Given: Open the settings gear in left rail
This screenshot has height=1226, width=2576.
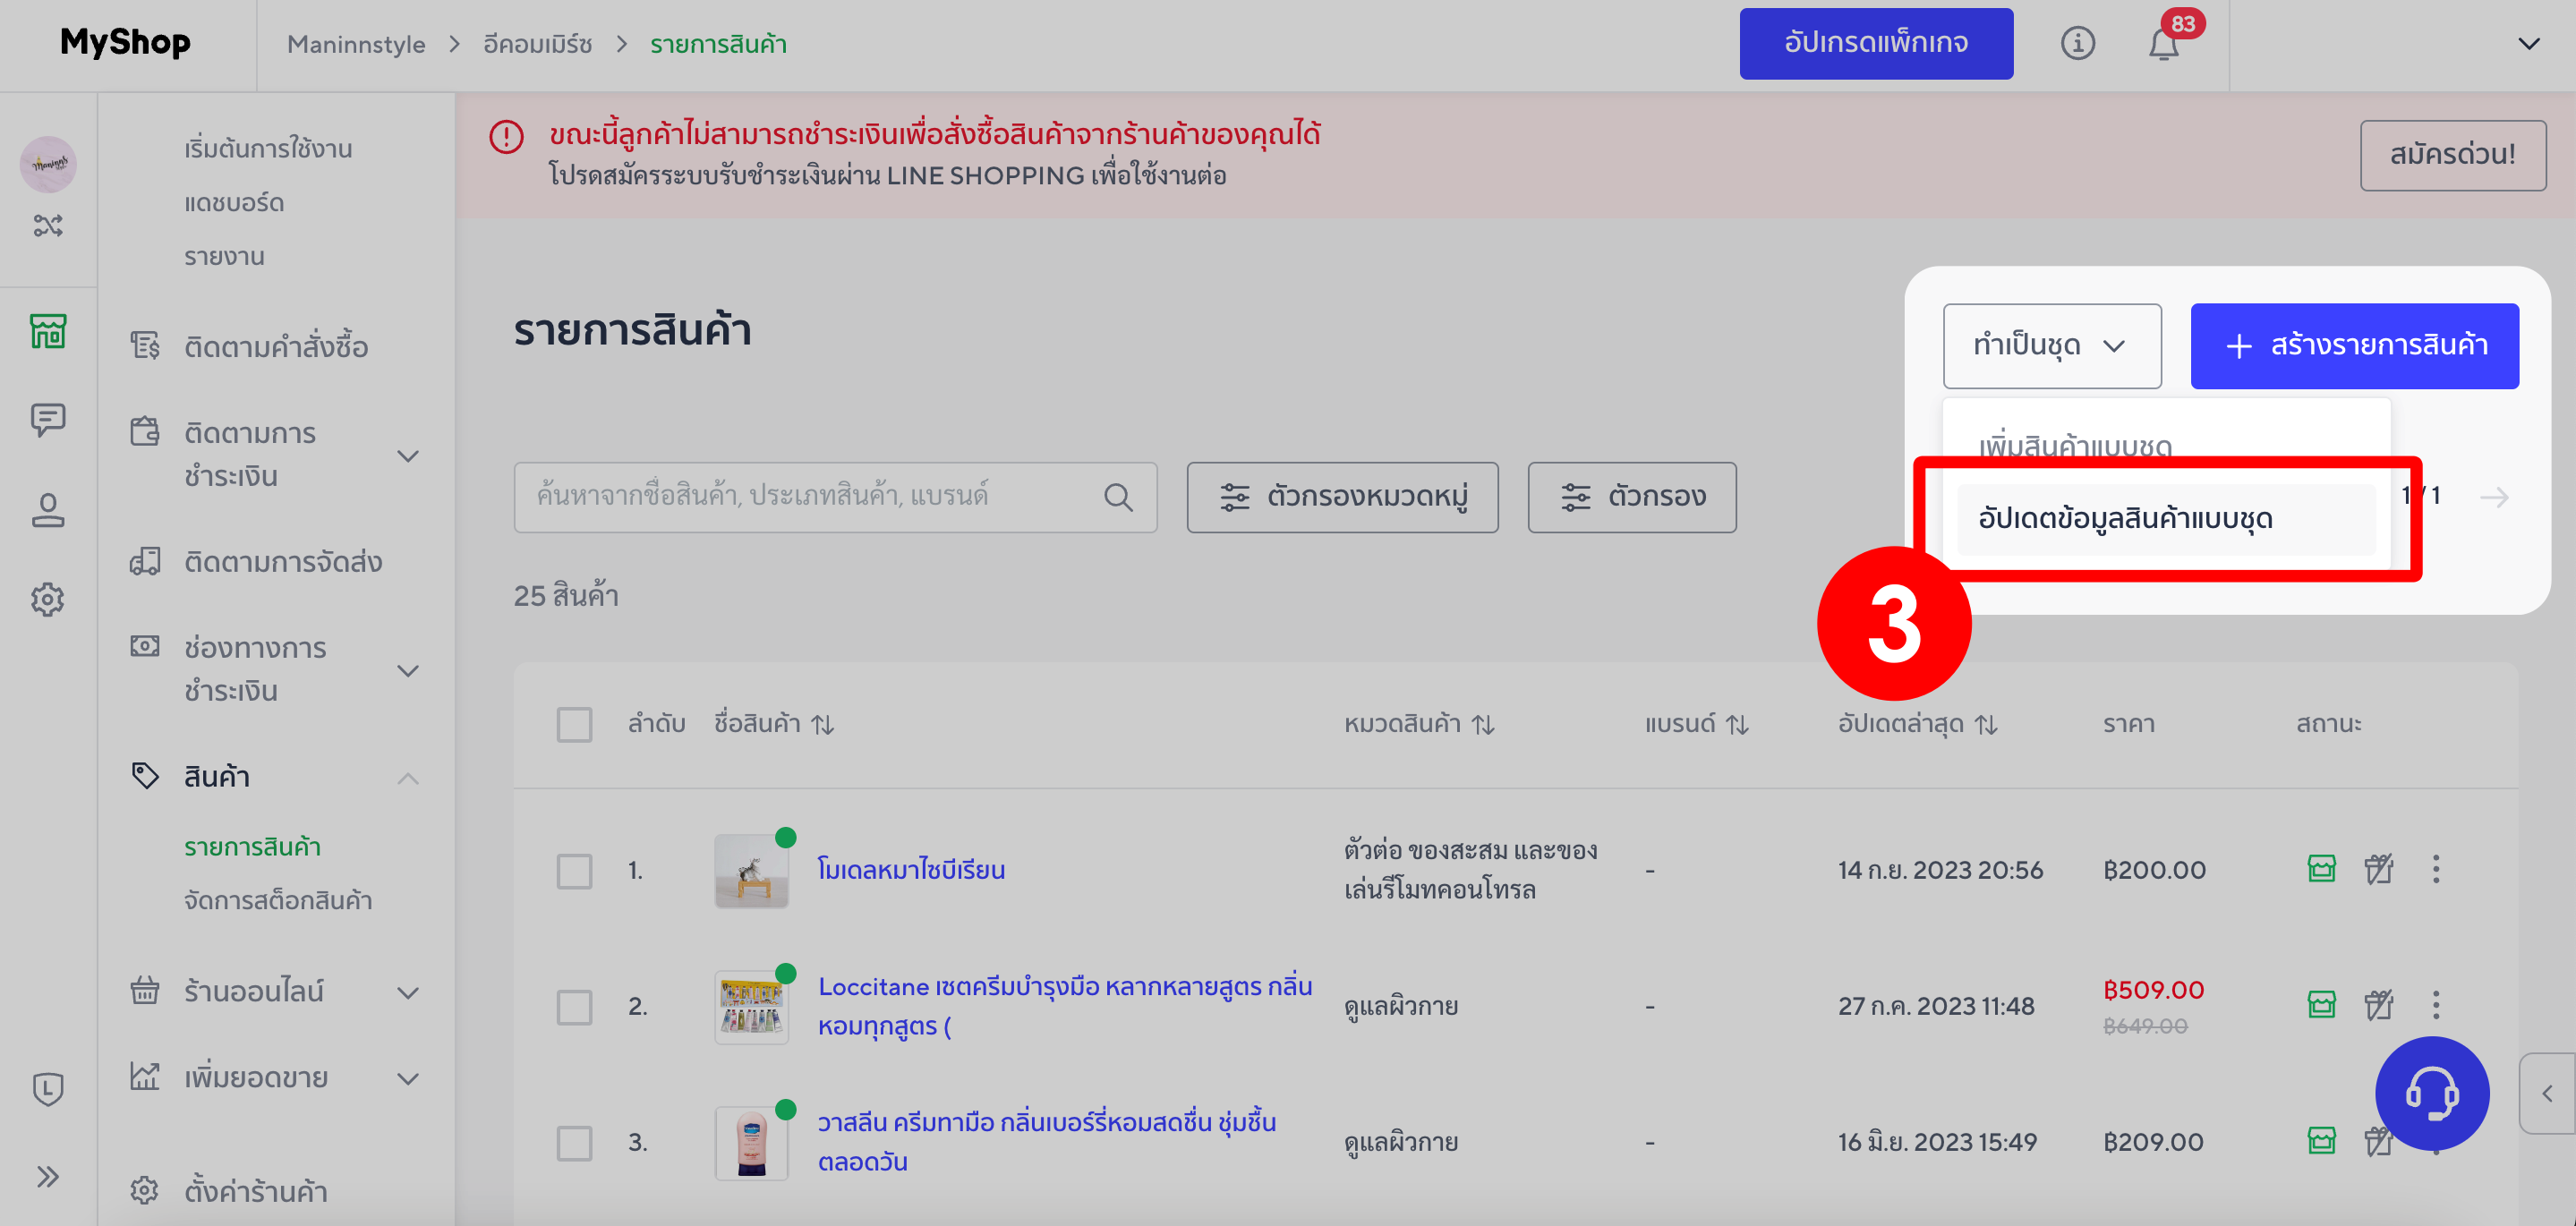Looking at the screenshot, I should (47, 600).
